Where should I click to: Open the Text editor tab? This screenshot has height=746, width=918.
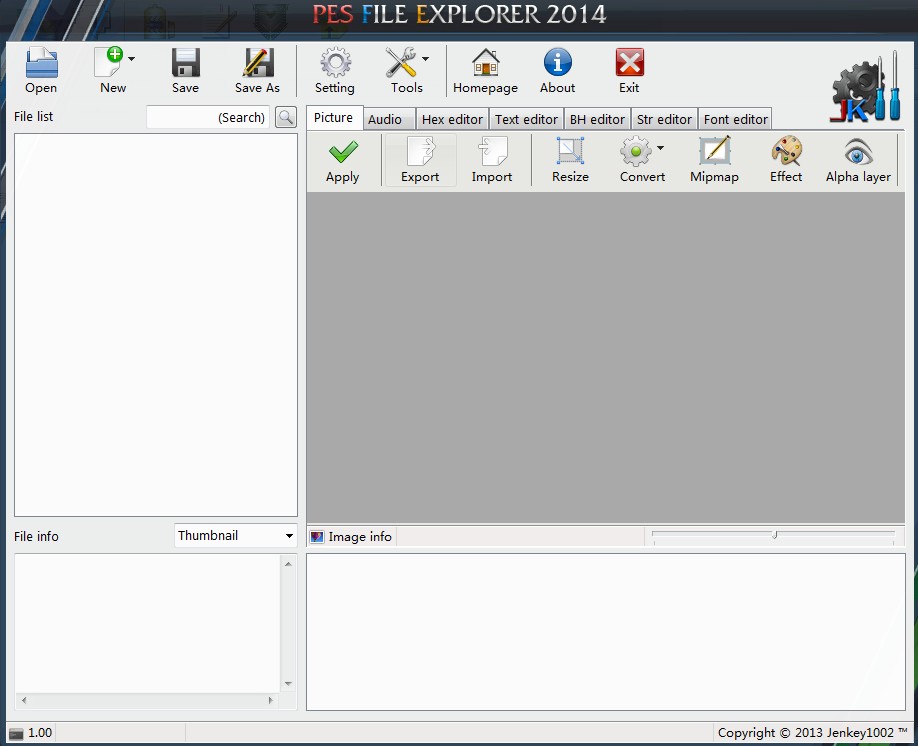coord(526,119)
